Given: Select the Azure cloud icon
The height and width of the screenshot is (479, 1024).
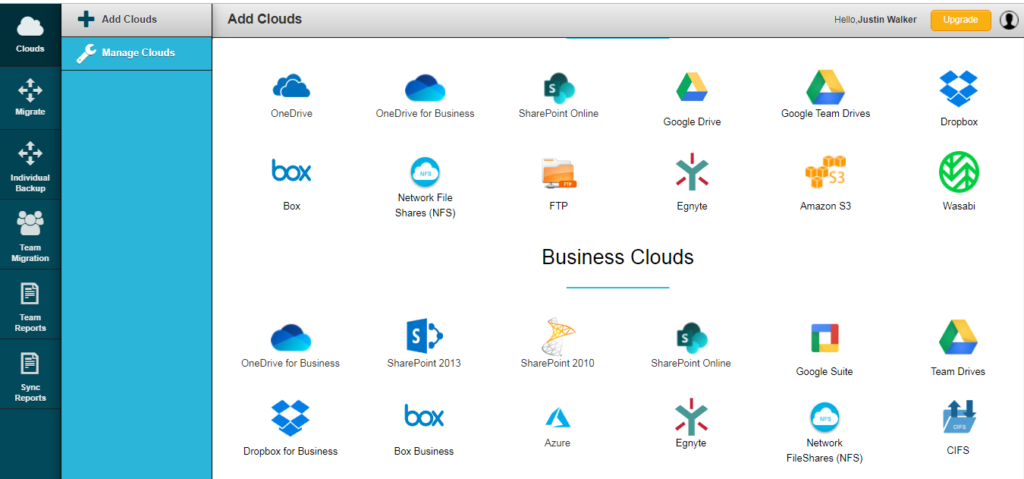Looking at the screenshot, I should (x=557, y=418).
